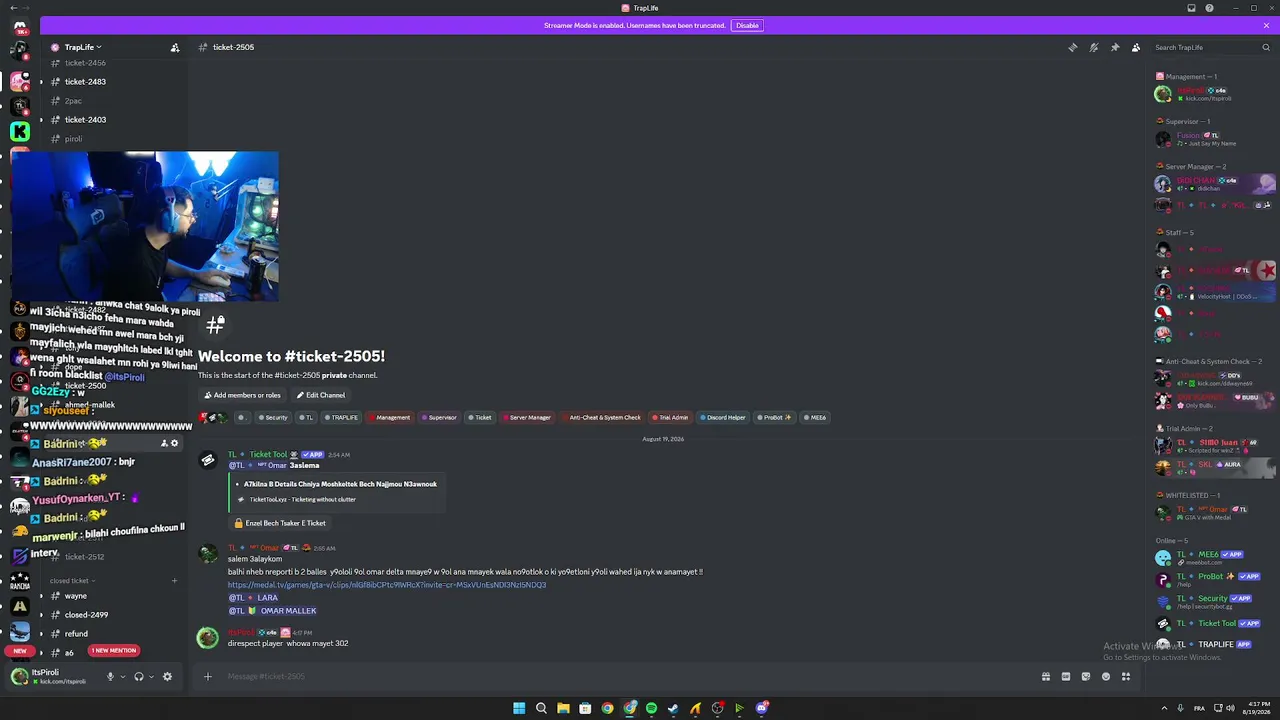Open the TrapLife server dropdown menu

coord(83,47)
